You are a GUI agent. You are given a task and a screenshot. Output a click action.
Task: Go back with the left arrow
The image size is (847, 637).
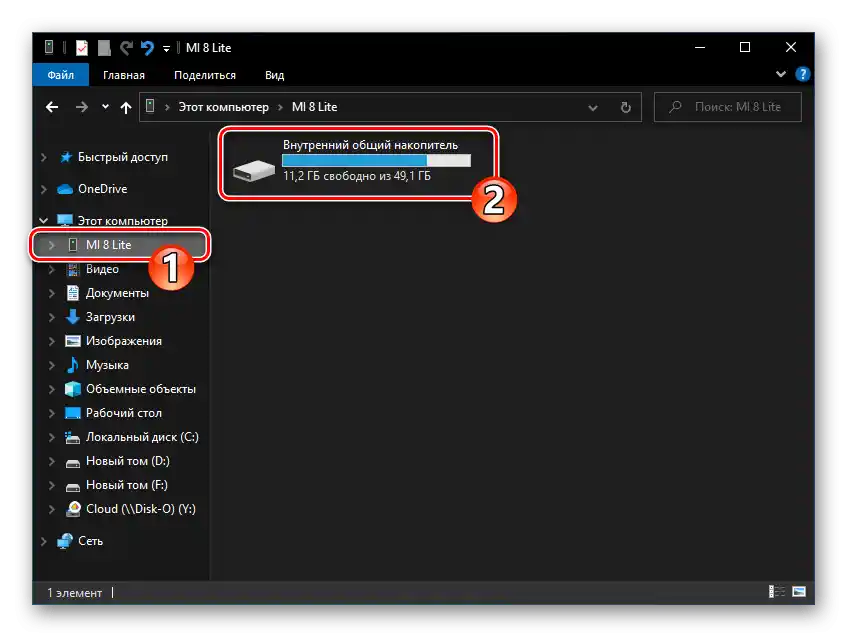point(52,107)
